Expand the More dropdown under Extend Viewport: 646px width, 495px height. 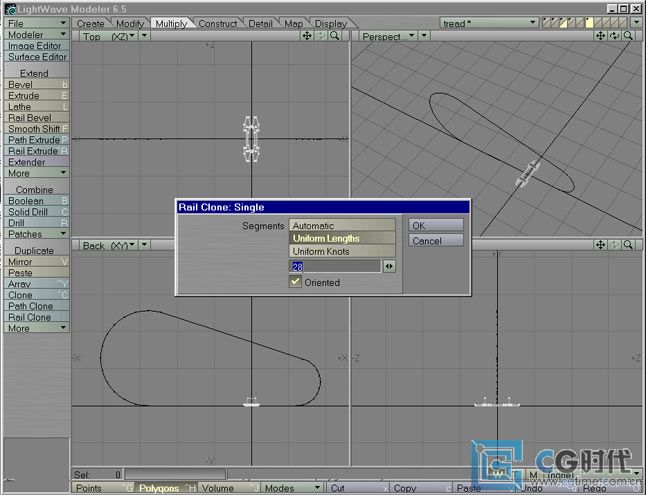[36, 173]
